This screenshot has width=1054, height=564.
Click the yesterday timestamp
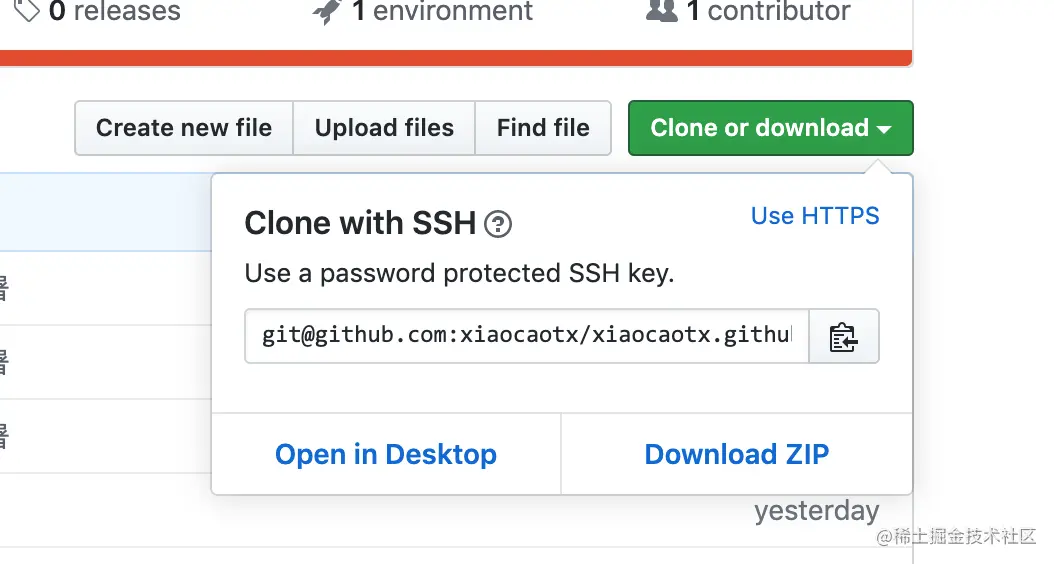coord(816,511)
